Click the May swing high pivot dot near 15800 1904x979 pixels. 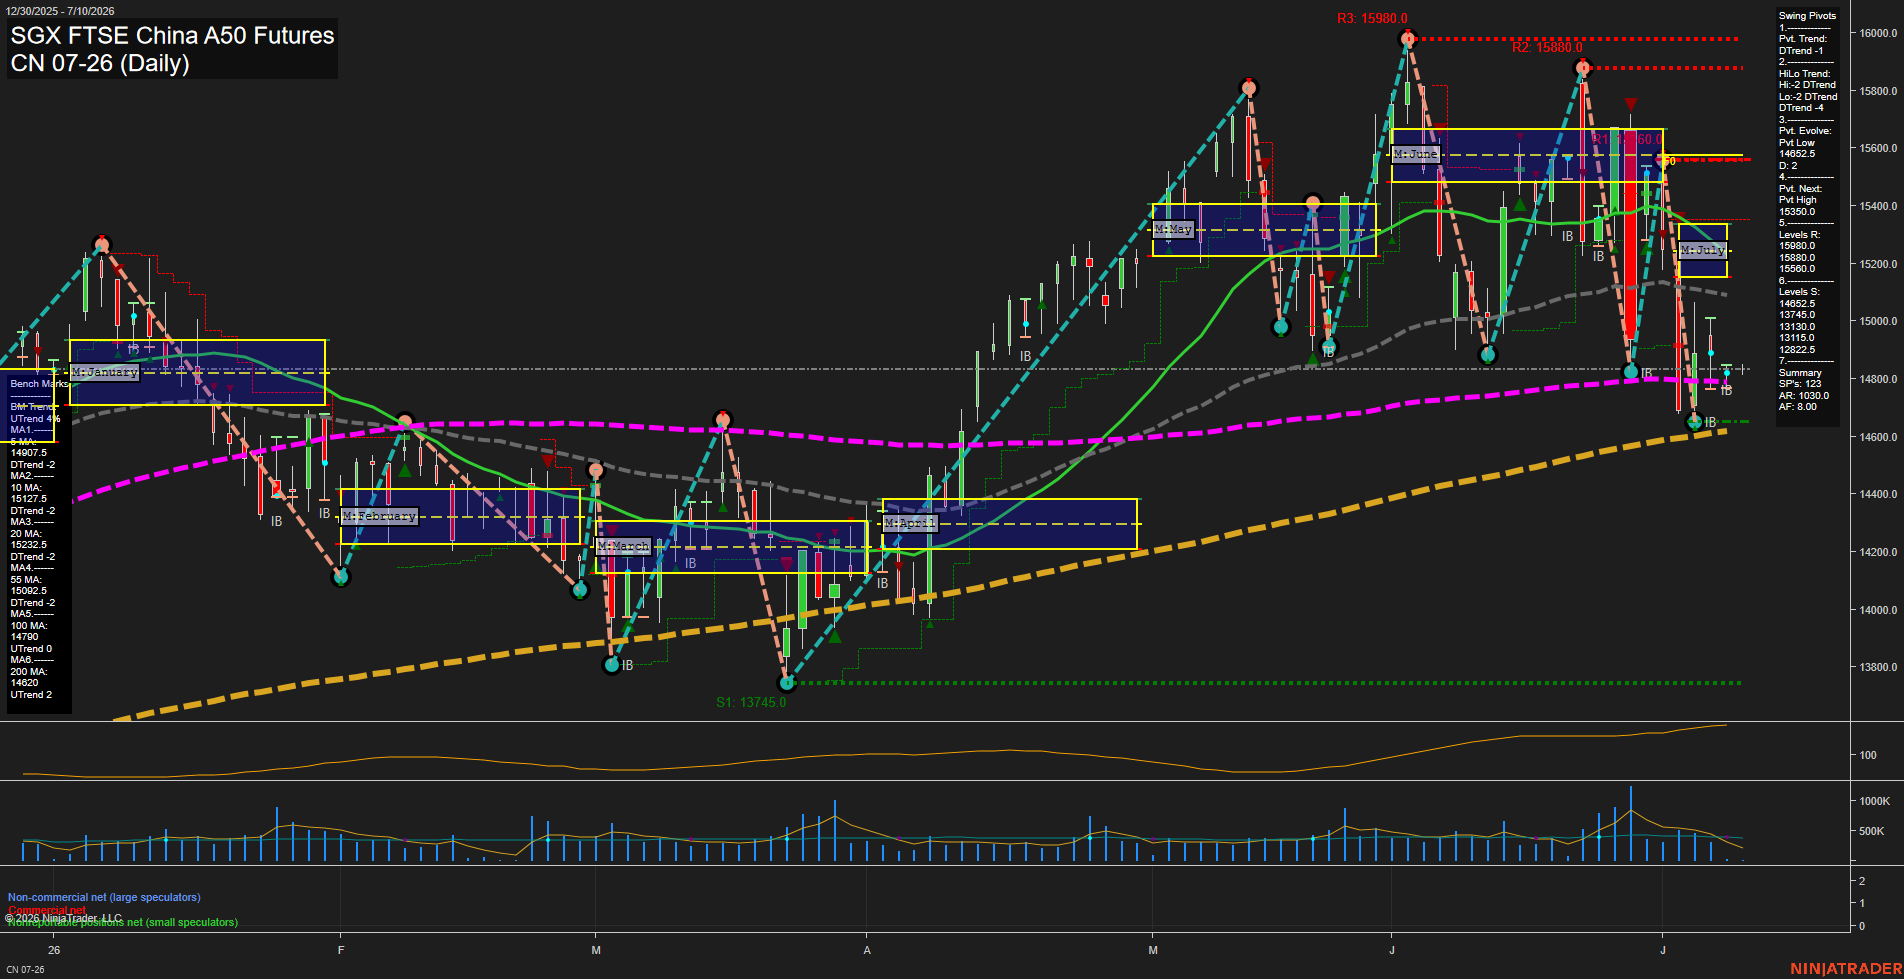point(1248,88)
